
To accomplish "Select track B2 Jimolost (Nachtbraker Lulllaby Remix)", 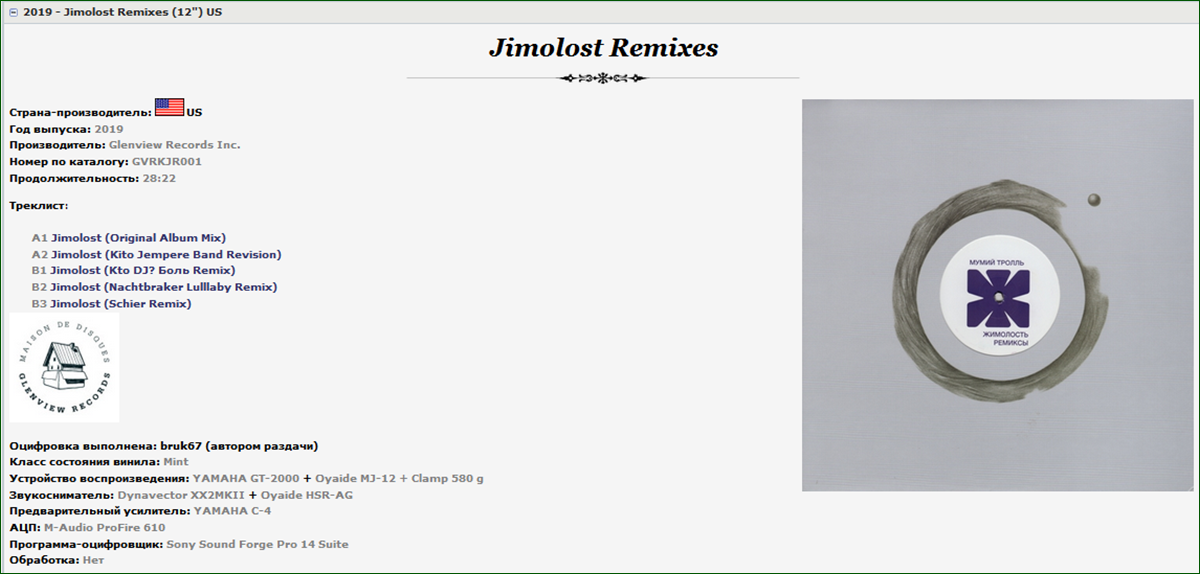I will click(x=154, y=287).
